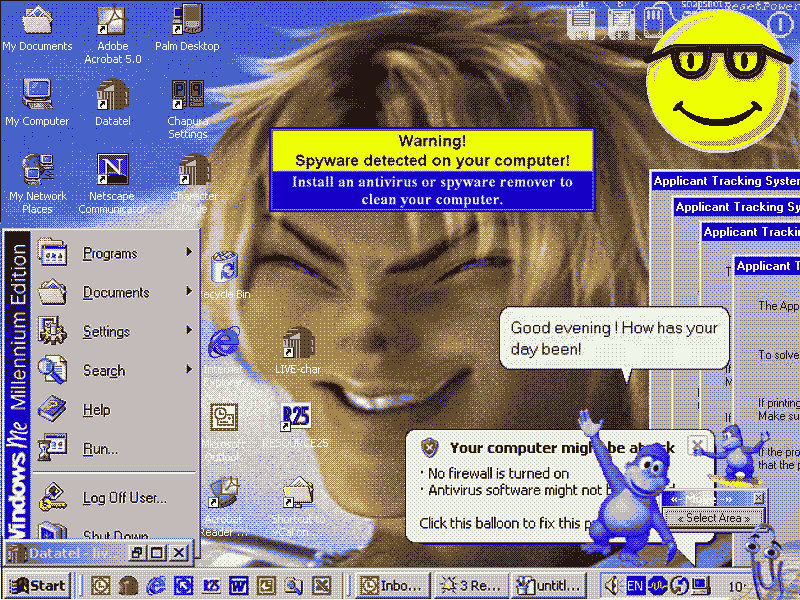Screen dimensions: 800x600
Task: Click the network computer tray icon
Action: coord(701,585)
